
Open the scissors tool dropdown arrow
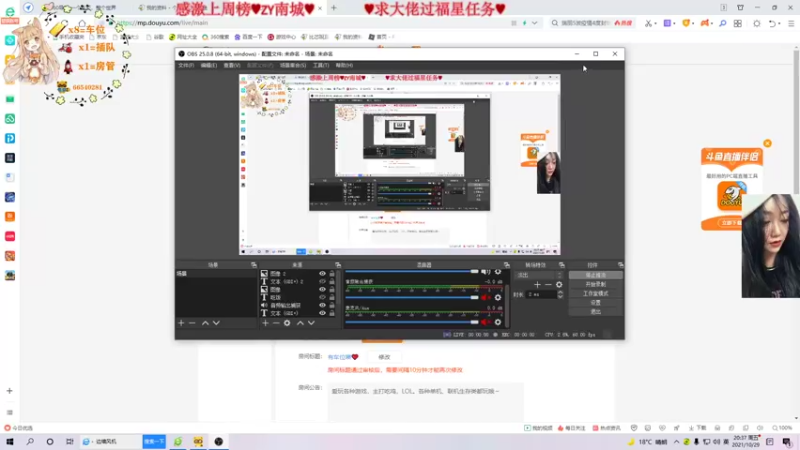pos(655,23)
